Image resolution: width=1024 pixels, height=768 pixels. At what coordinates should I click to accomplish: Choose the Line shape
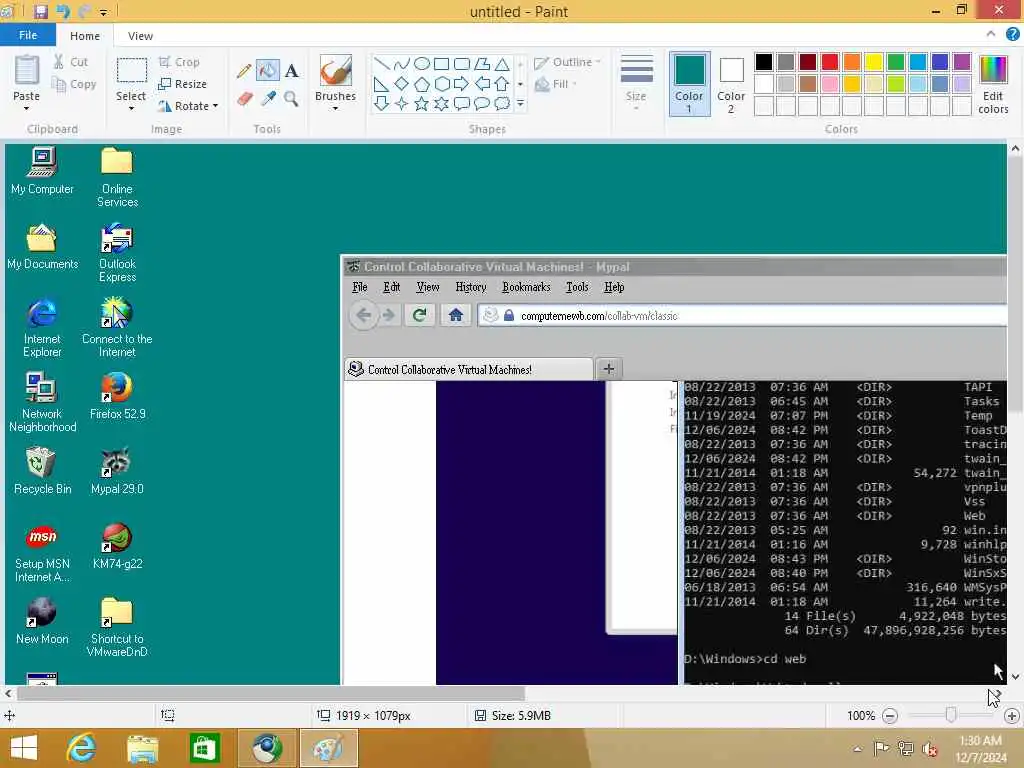[382, 64]
